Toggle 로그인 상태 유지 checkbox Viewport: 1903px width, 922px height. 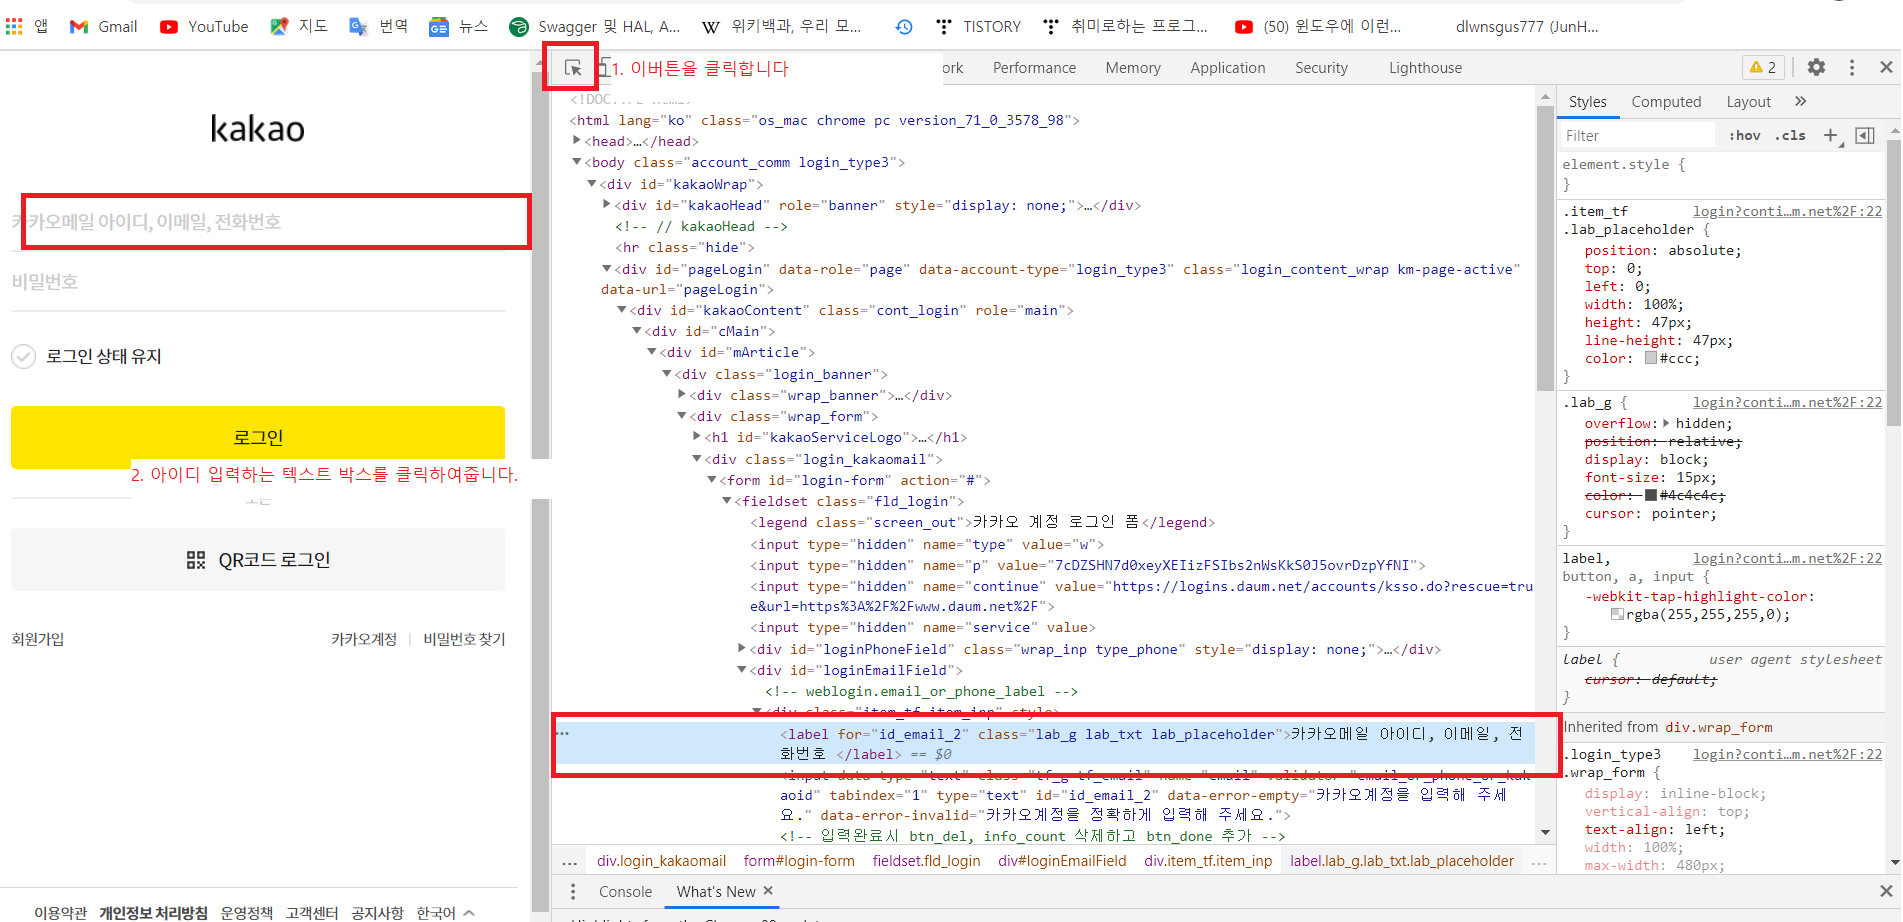tap(23, 356)
